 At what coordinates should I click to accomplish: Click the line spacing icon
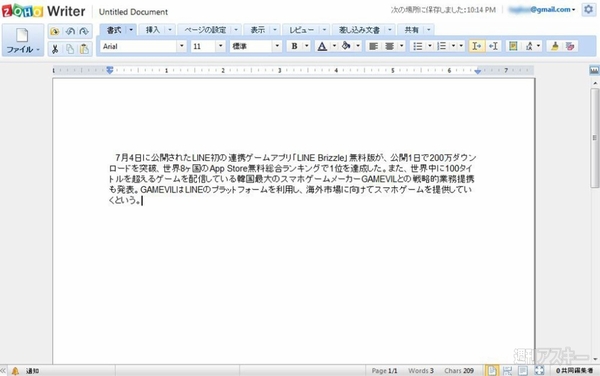[529, 46]
